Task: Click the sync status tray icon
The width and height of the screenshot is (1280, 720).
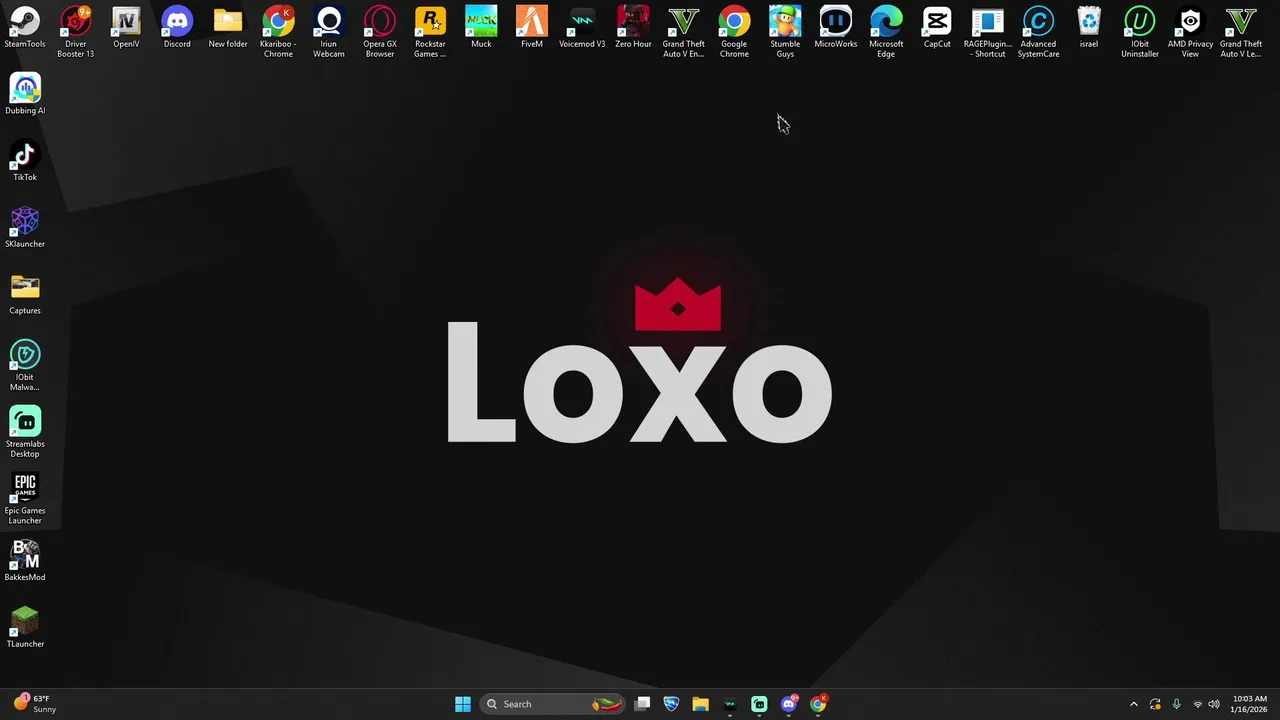Action: 1155,704
